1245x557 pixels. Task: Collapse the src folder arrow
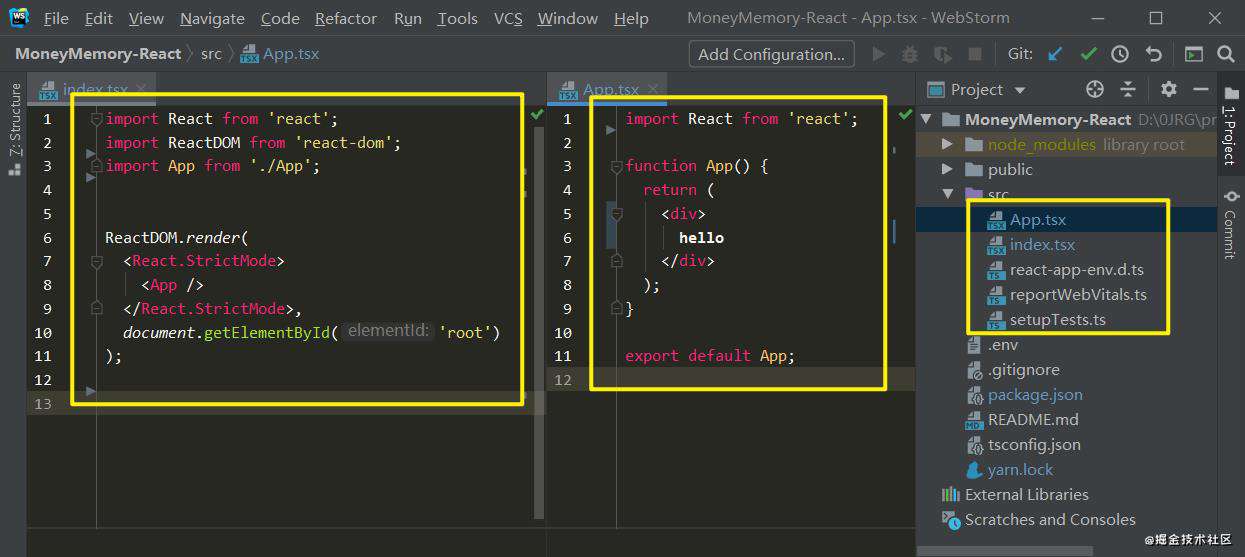click(x=947, y=194)
